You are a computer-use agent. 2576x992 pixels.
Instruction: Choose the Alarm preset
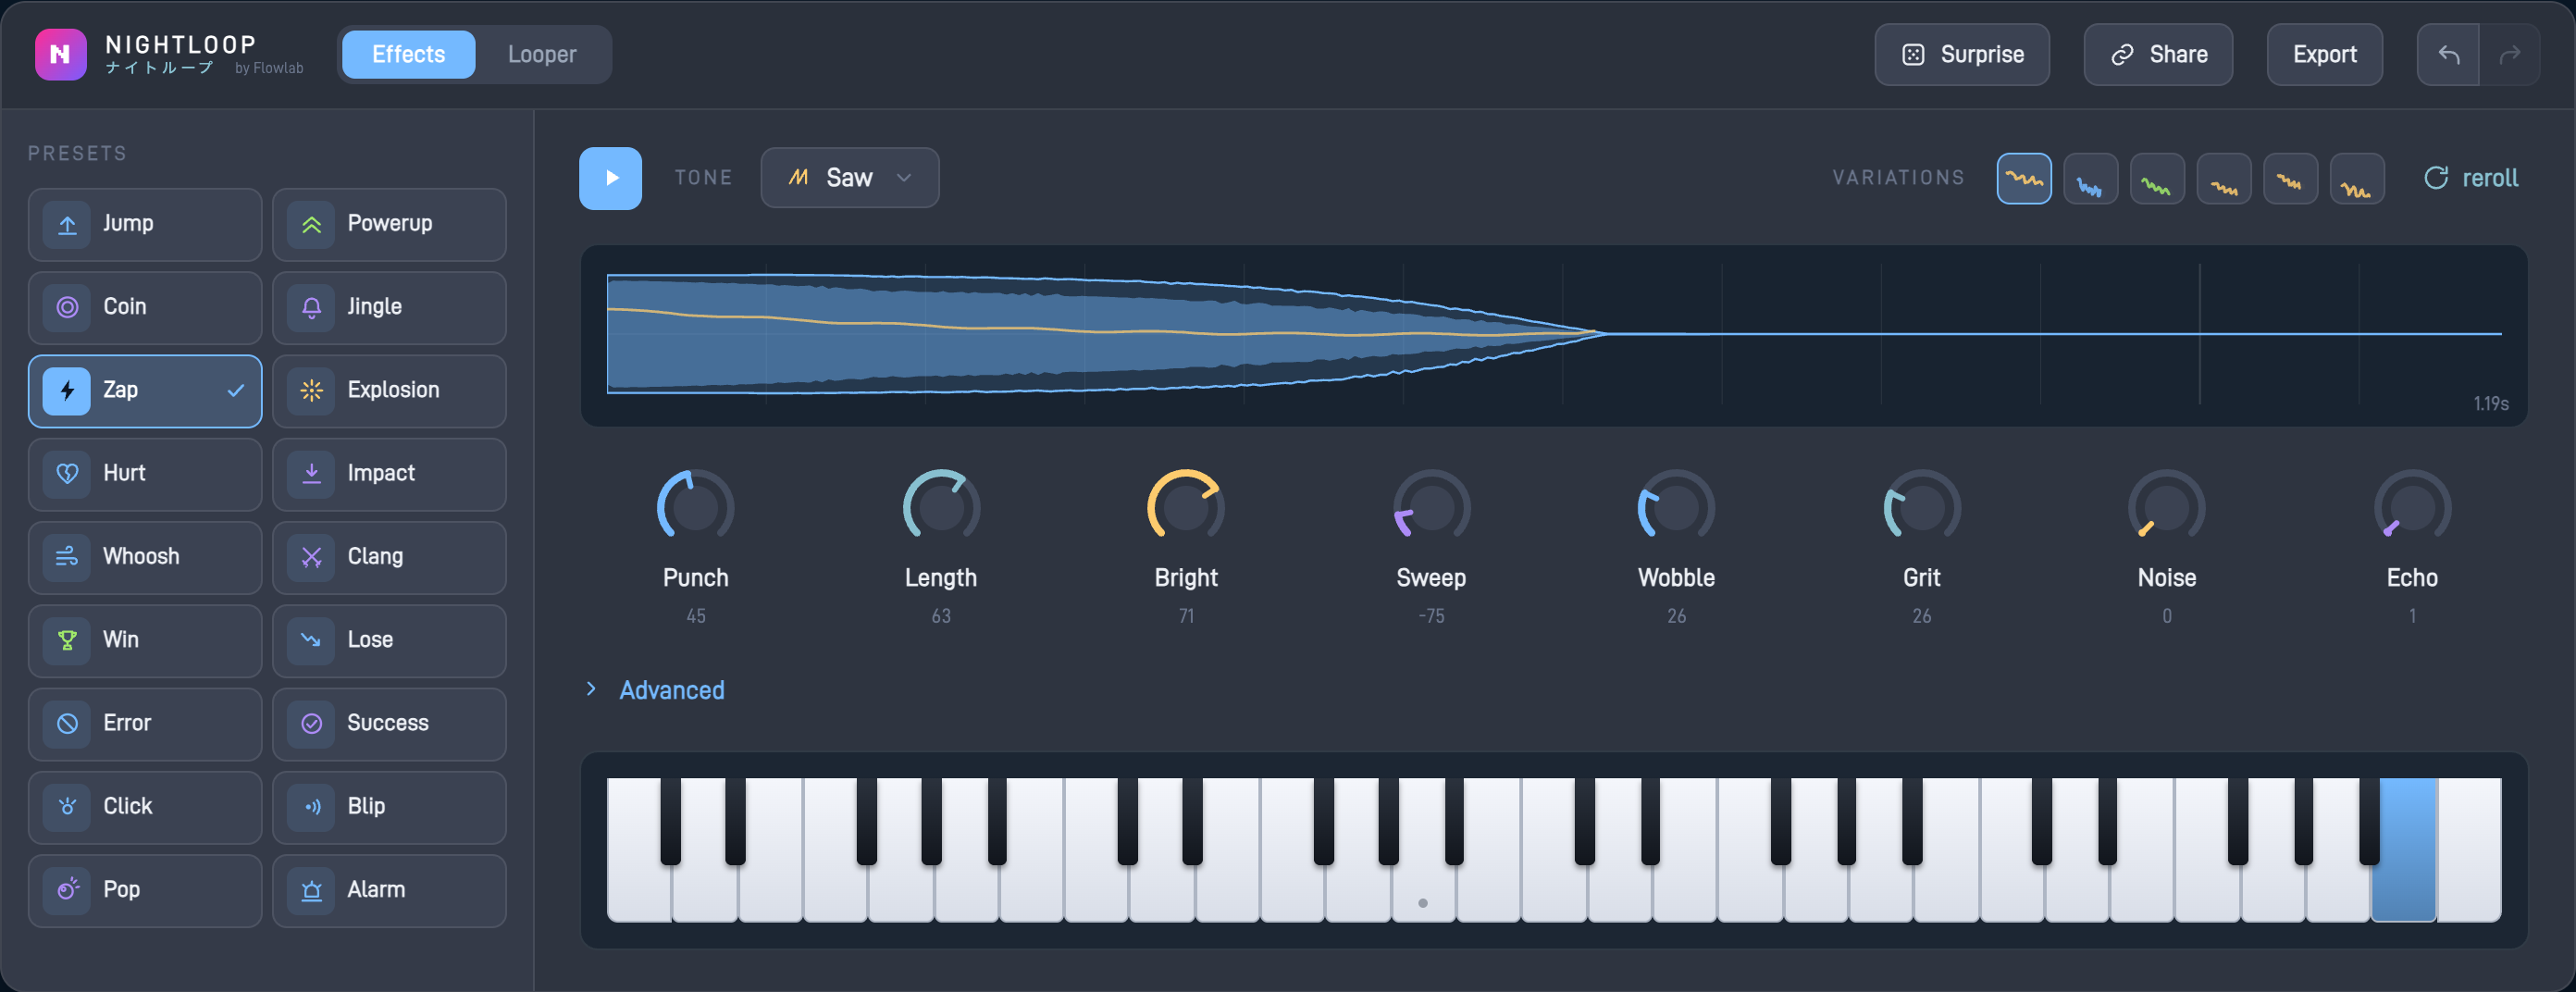pos(389,890)
